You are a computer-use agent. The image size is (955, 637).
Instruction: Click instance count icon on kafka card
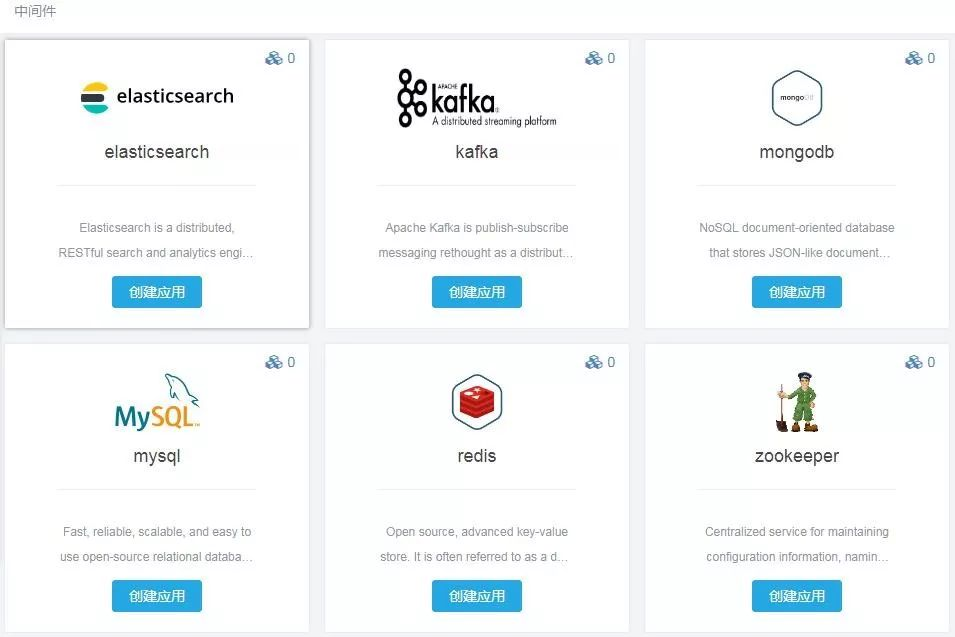[x=593, y=58]
